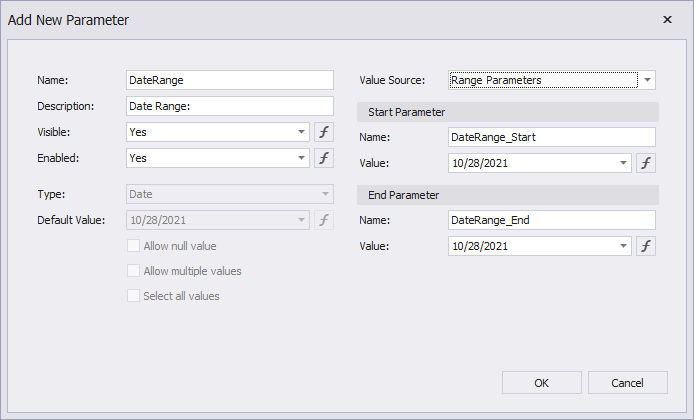Close the Add New Parameter dialog
Screen dimensions: 694x420
[x=667, y=19]
